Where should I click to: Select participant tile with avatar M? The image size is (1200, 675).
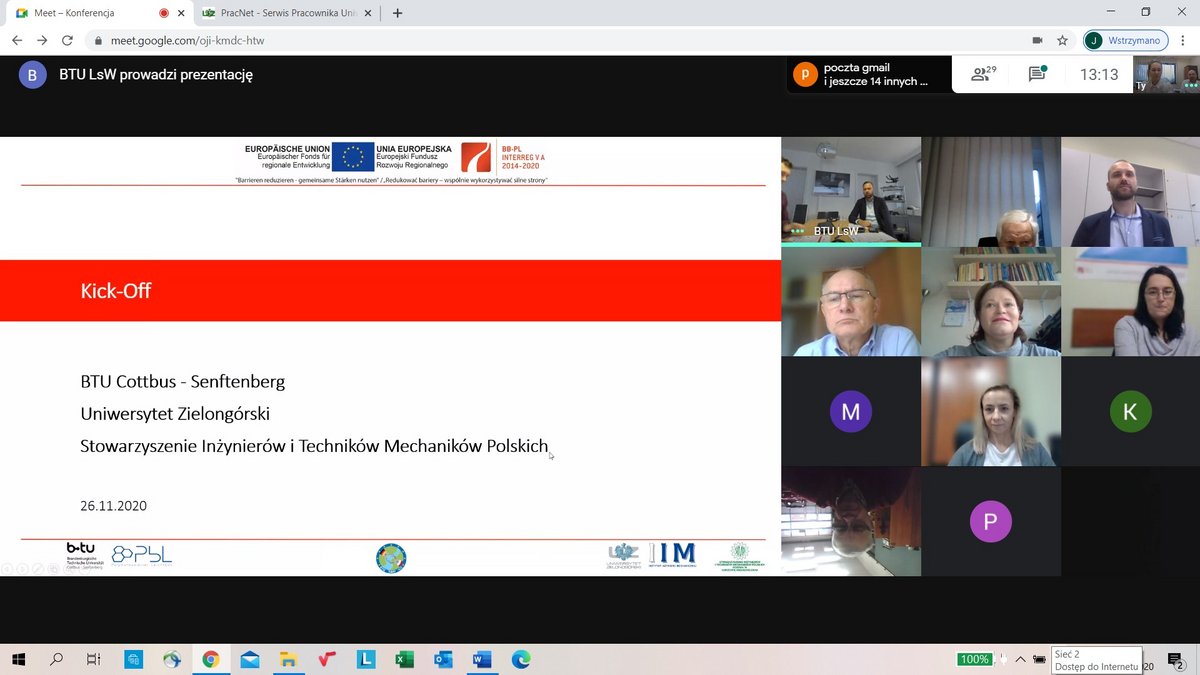(x=851, y=411)
